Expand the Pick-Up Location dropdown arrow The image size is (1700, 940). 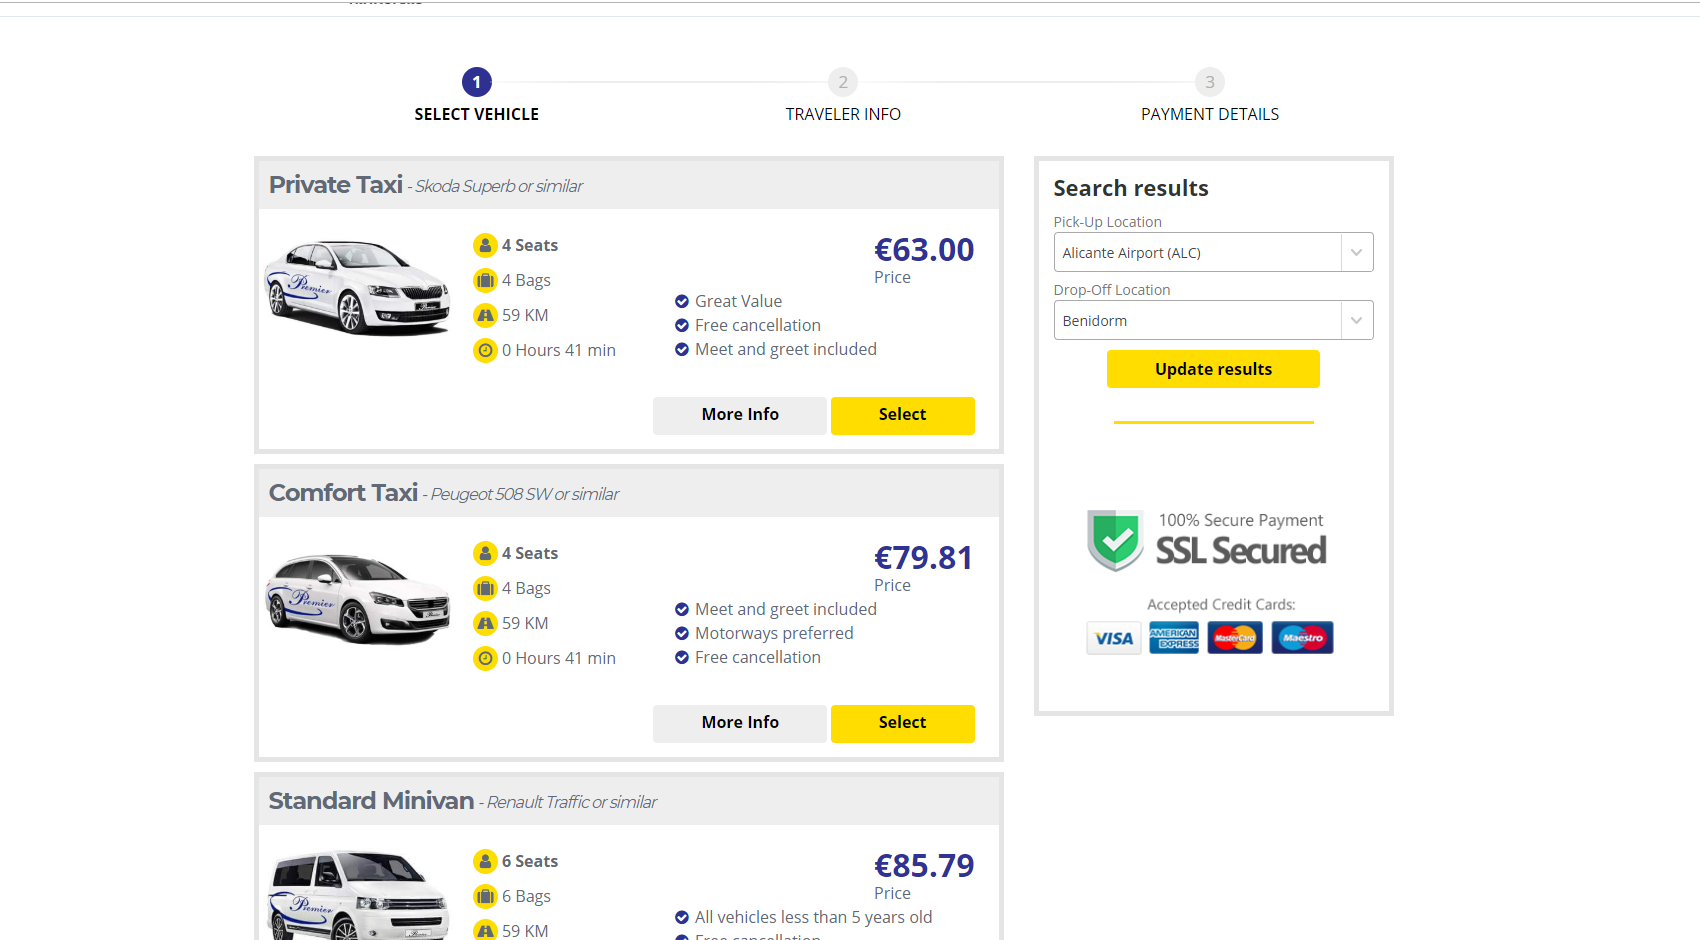pos(1357,252)
